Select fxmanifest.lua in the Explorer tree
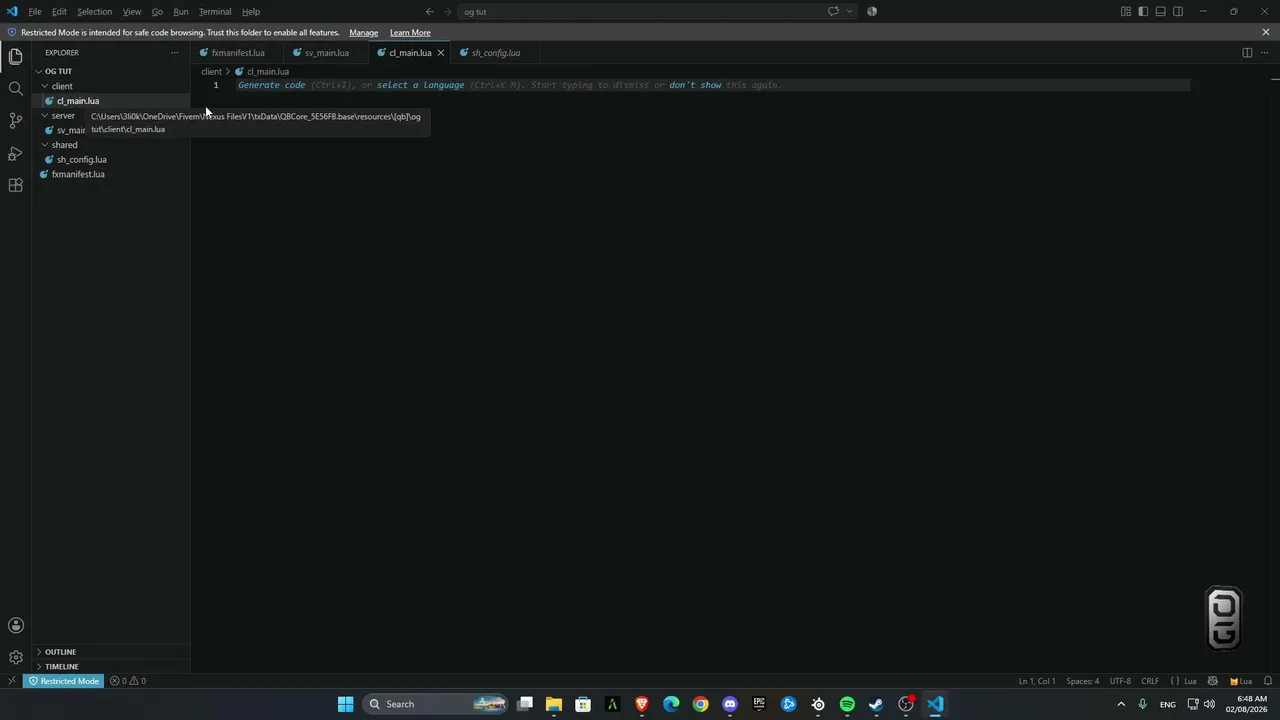 [78, 174]
